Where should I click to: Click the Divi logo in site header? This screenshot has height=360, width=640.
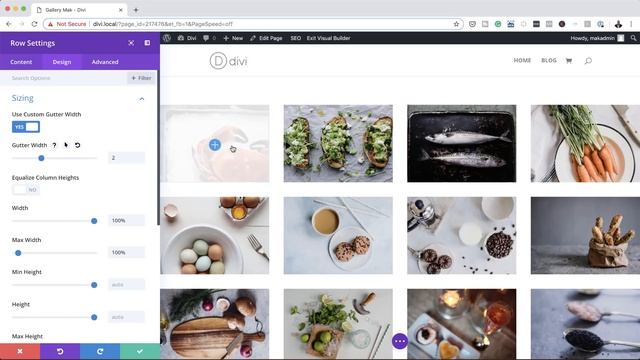tap(229, 61)
